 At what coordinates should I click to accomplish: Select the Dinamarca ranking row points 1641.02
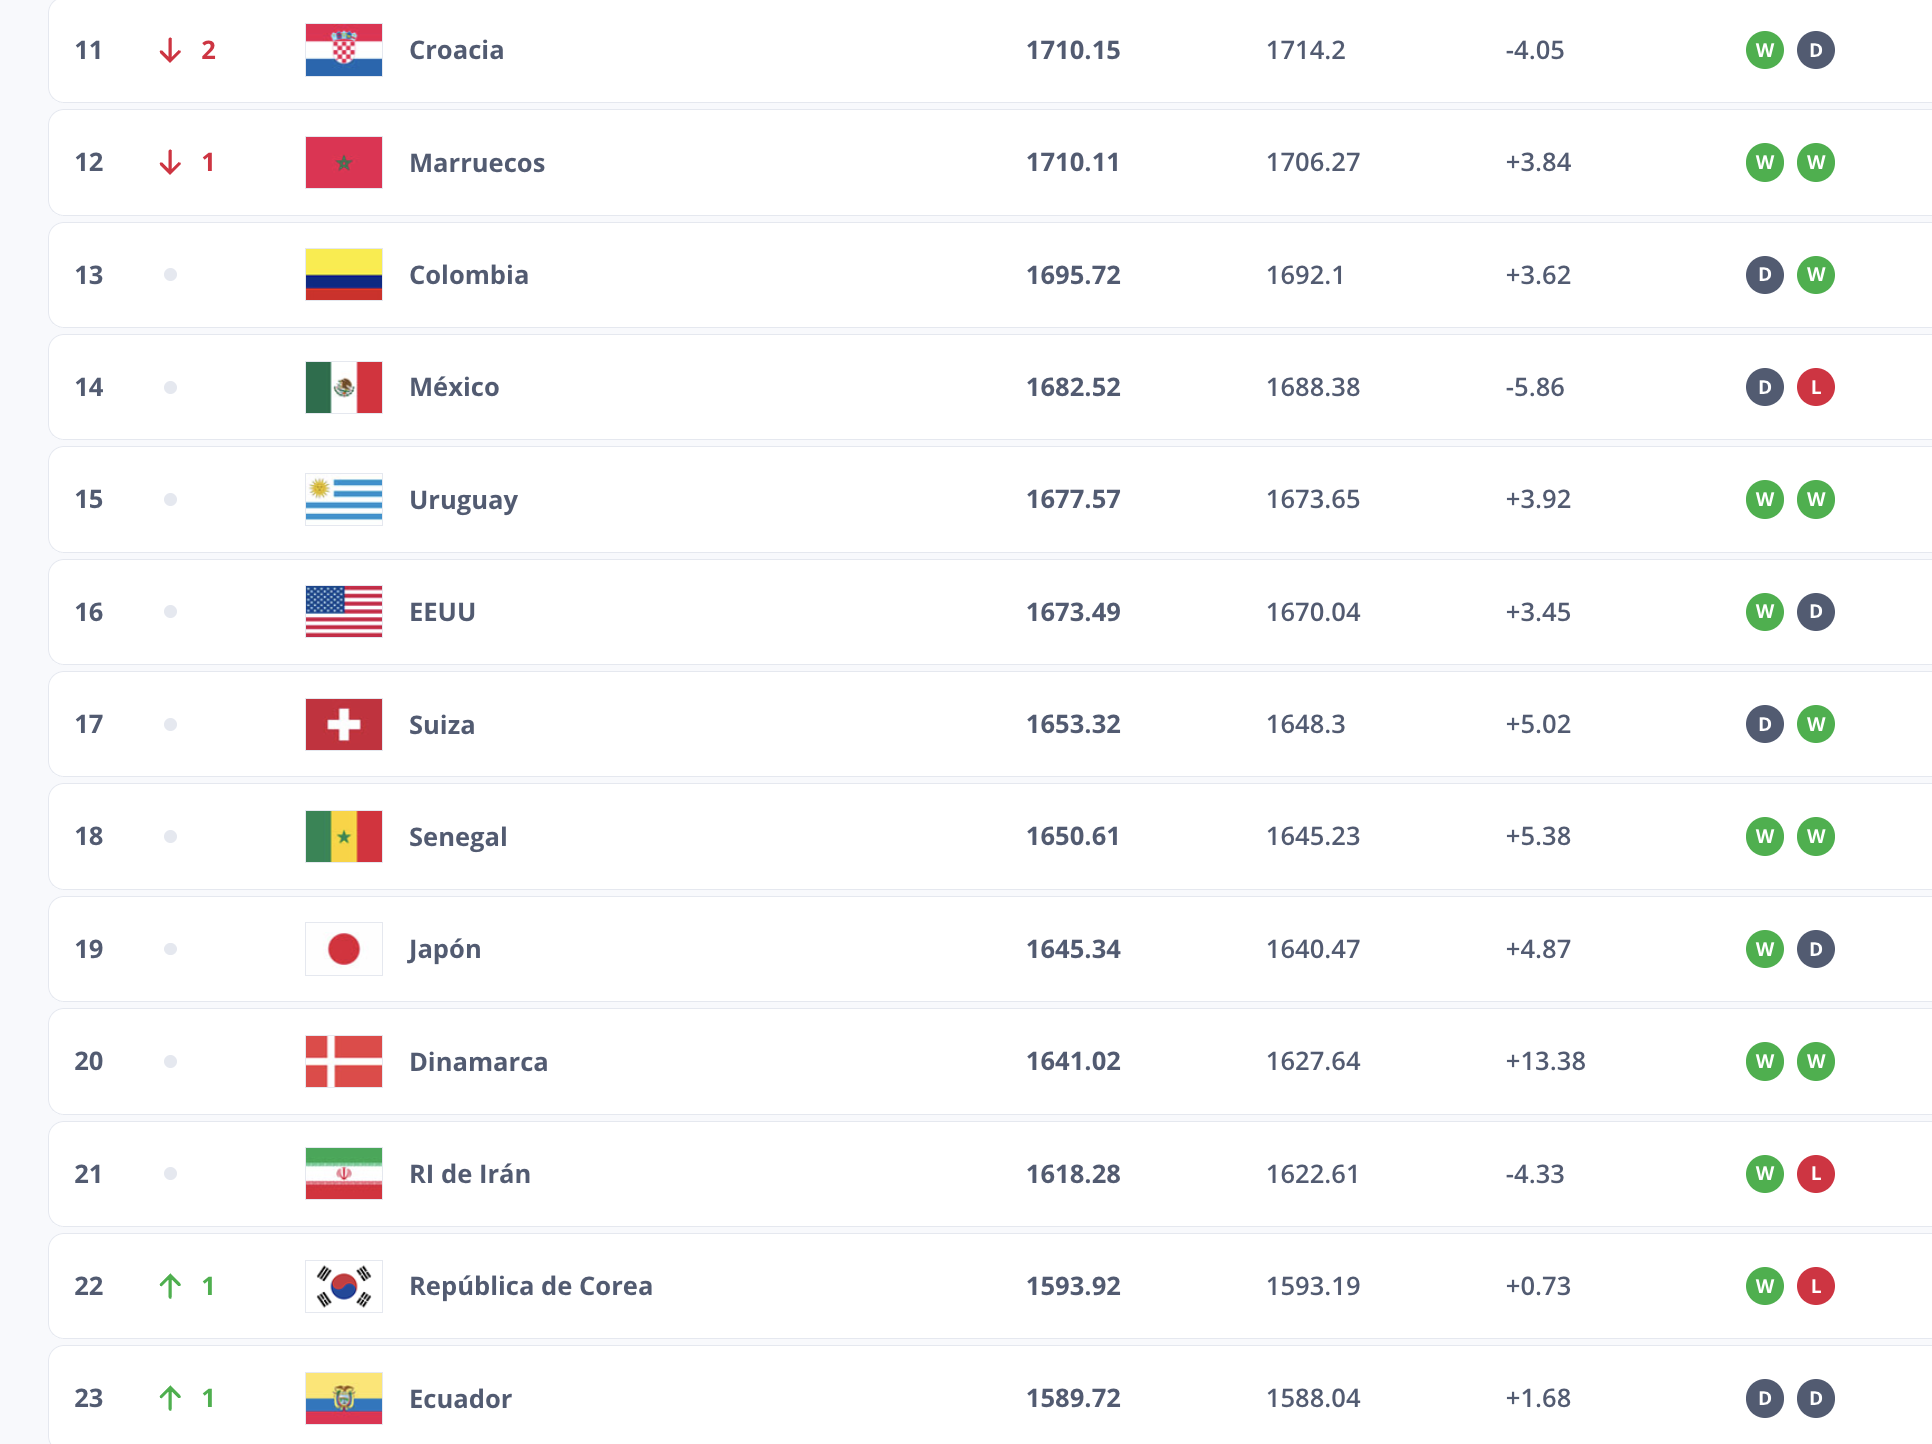click(1072, 1061)
